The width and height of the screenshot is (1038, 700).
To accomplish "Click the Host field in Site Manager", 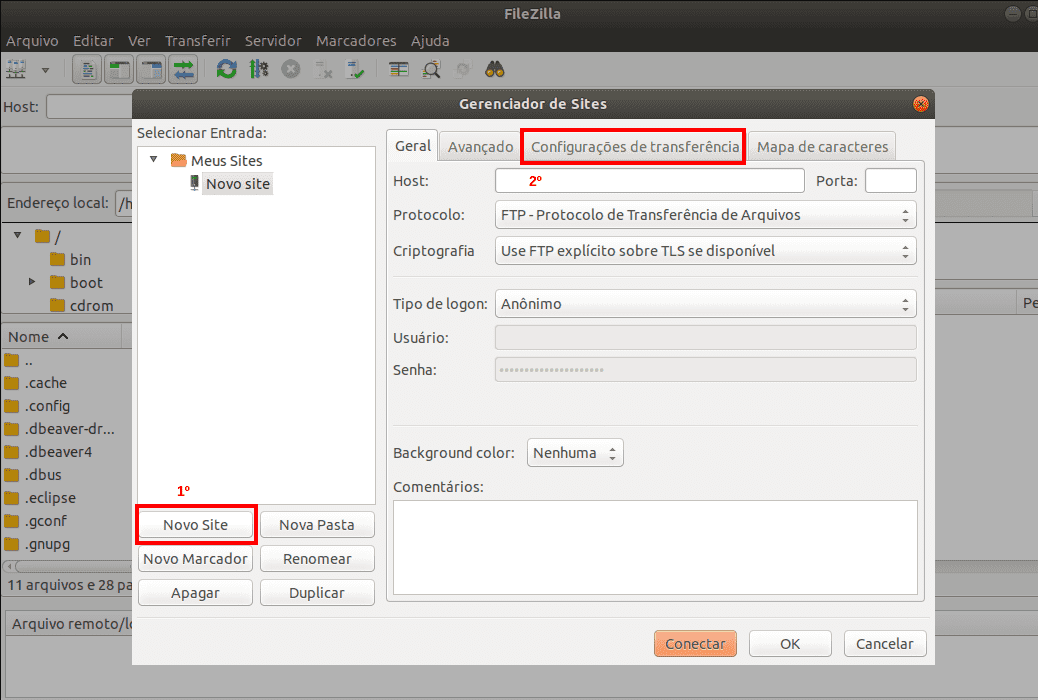I will point(649,180).
